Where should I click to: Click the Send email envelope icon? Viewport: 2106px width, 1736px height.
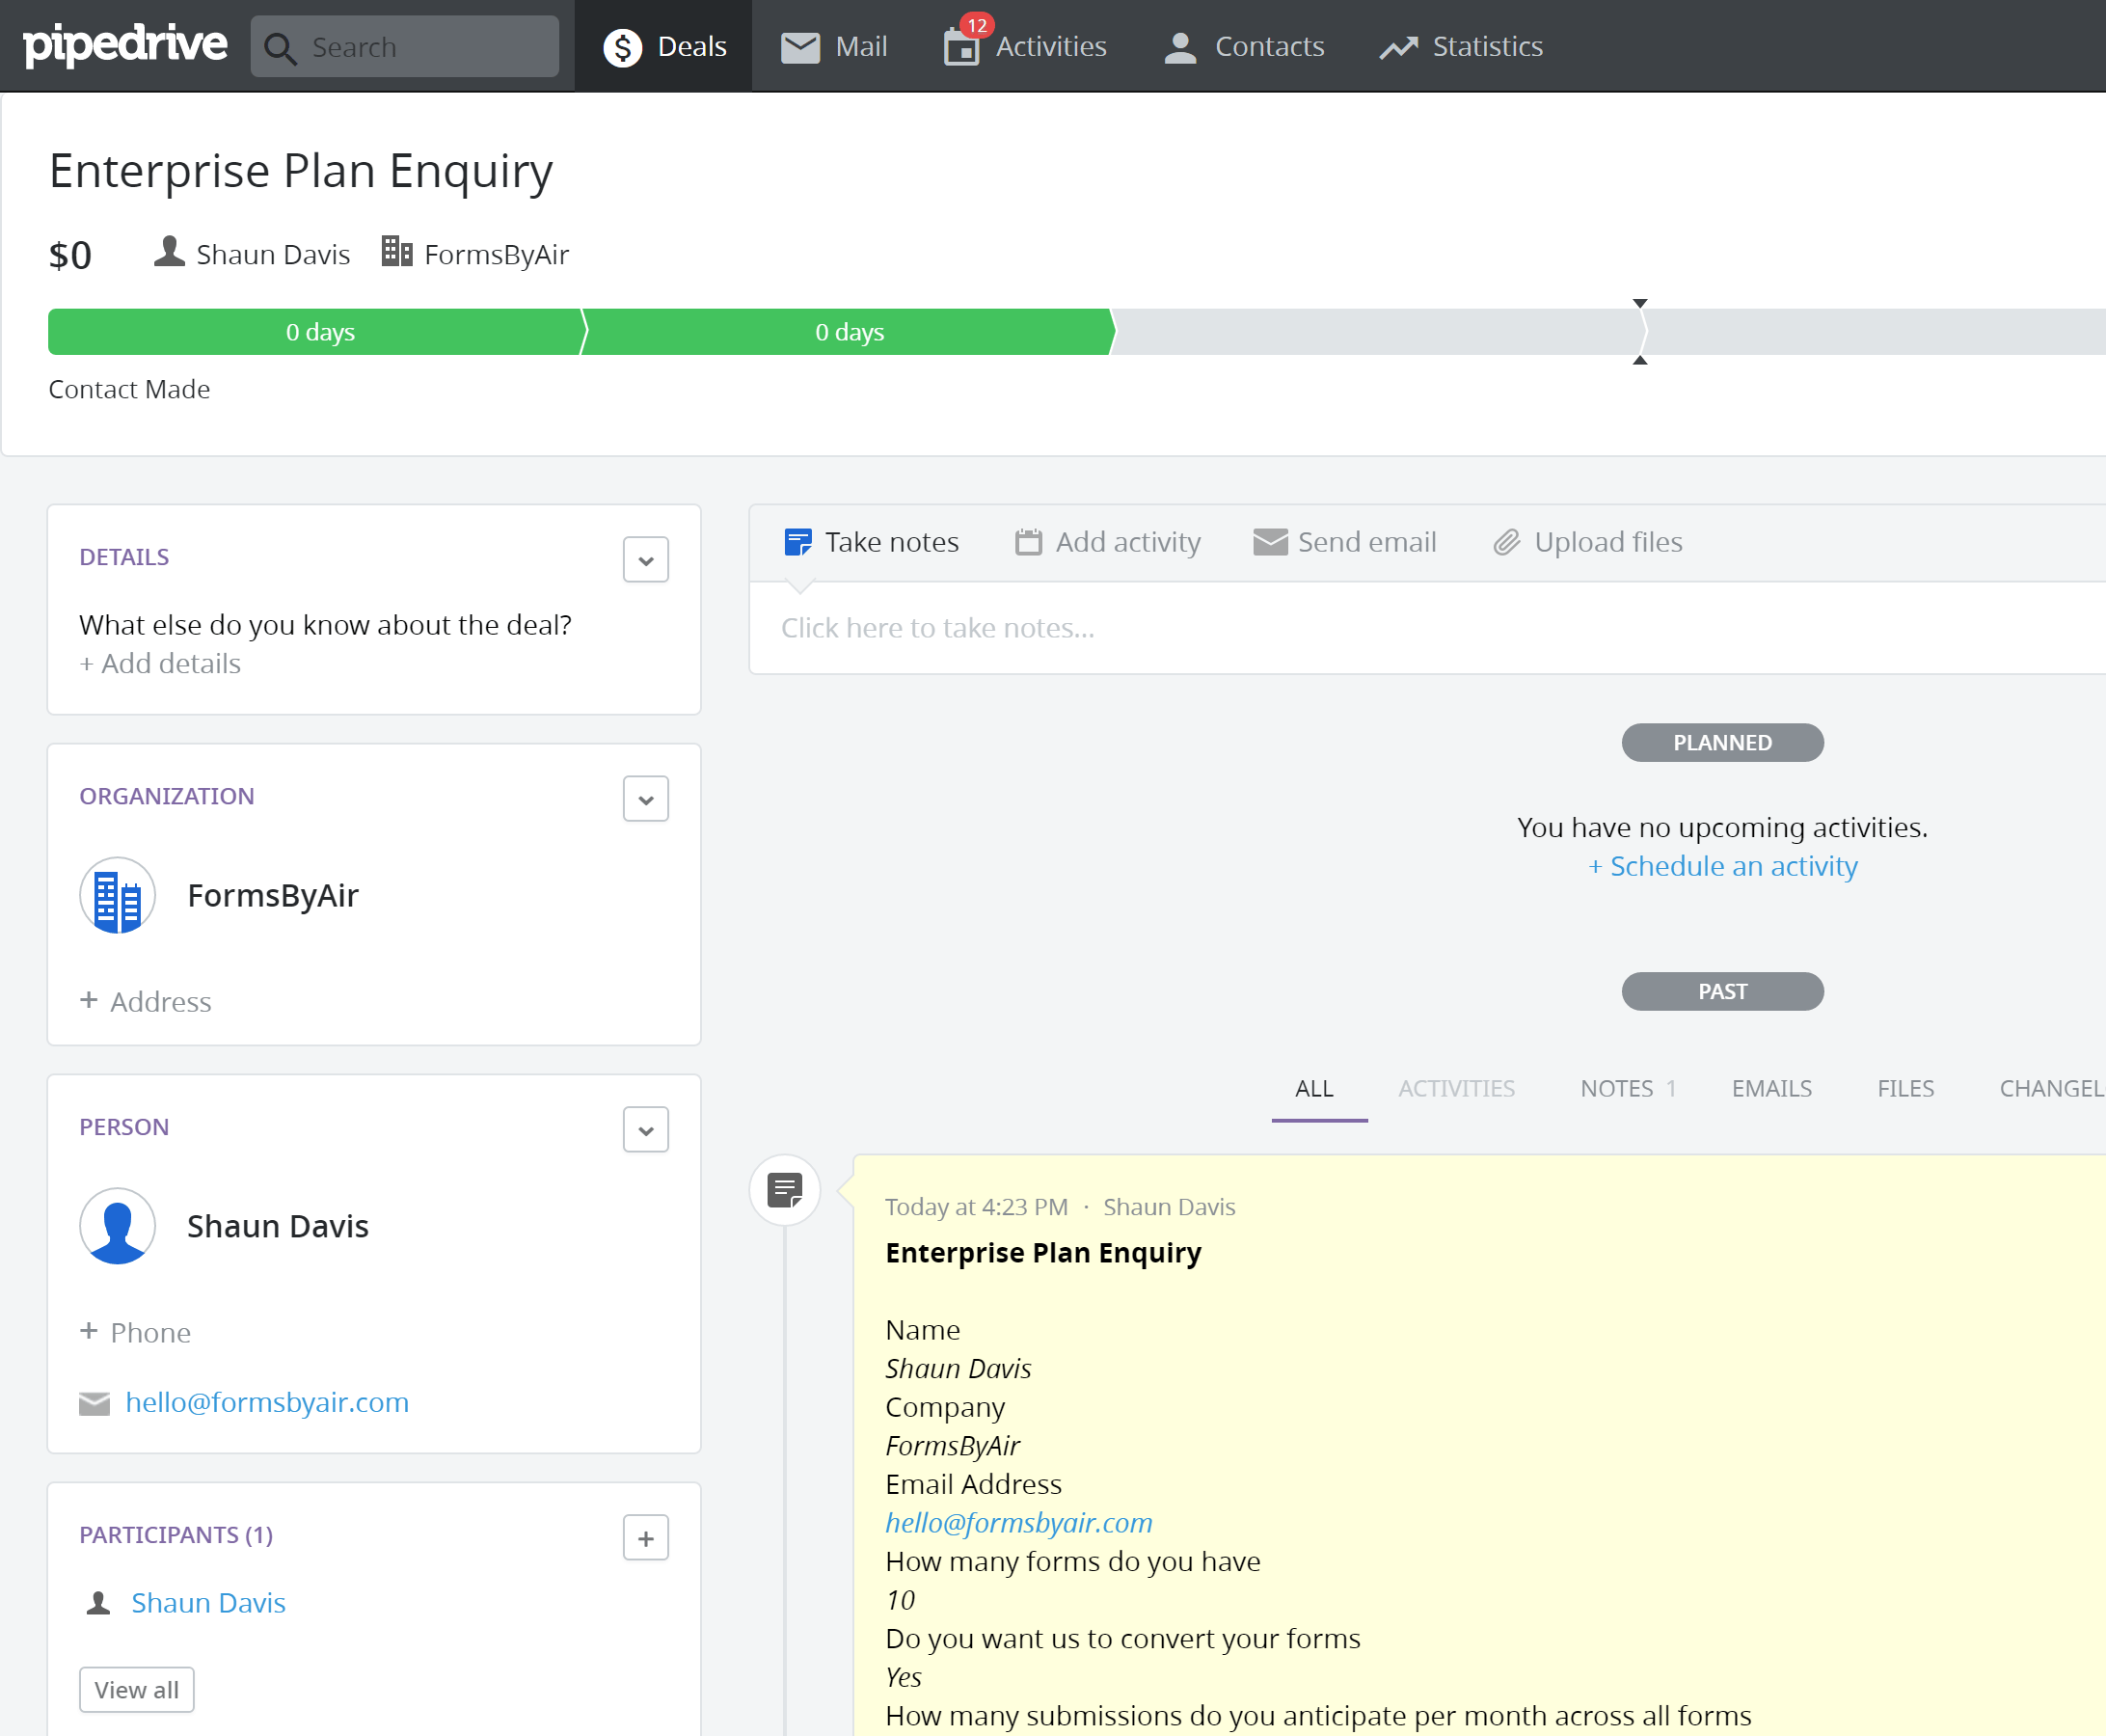click(1270, 542)
